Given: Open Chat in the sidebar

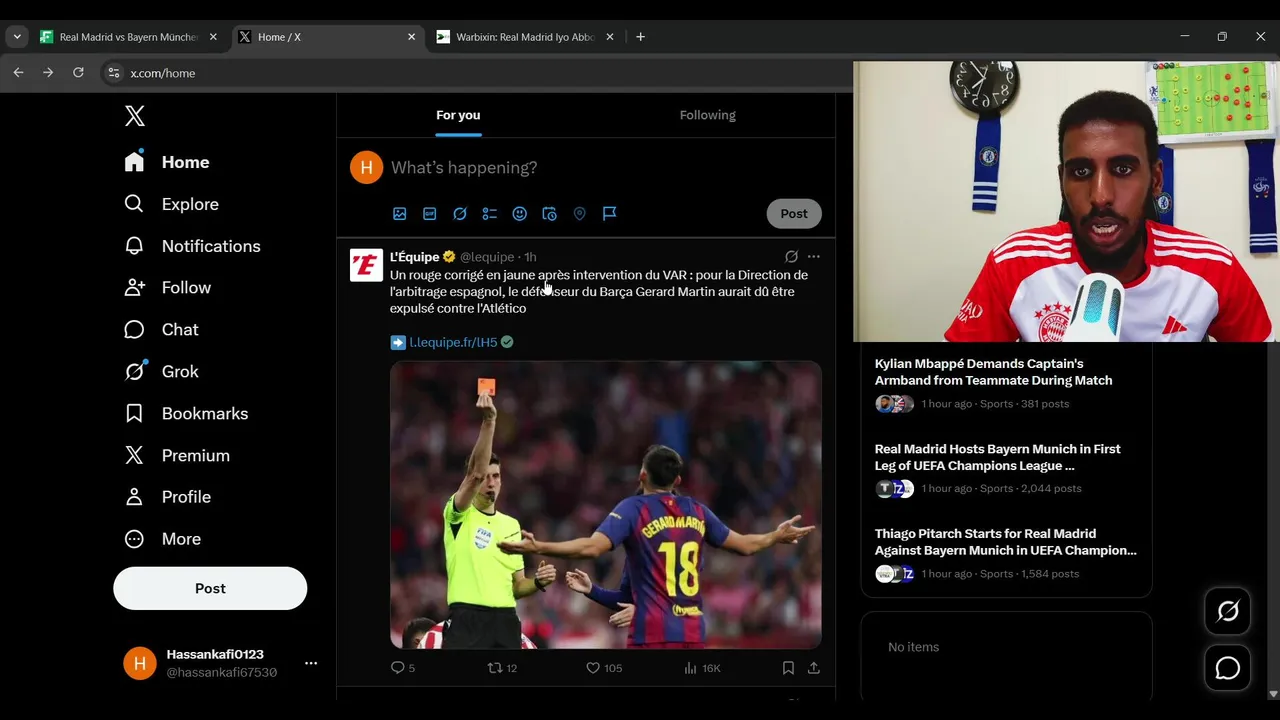Looking at the screenshot, I should pos(161,329).
